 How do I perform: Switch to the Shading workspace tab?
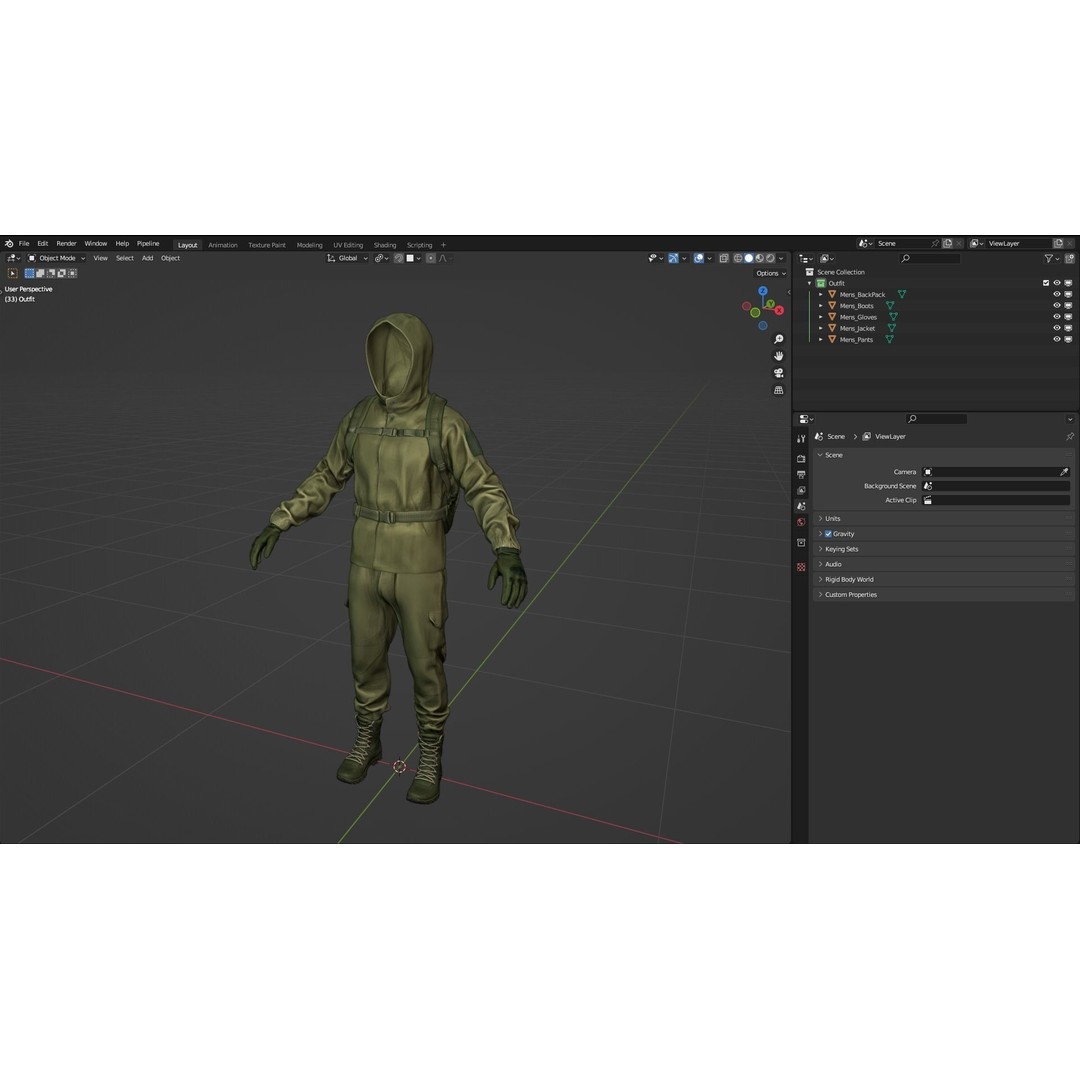pos(385,245)
